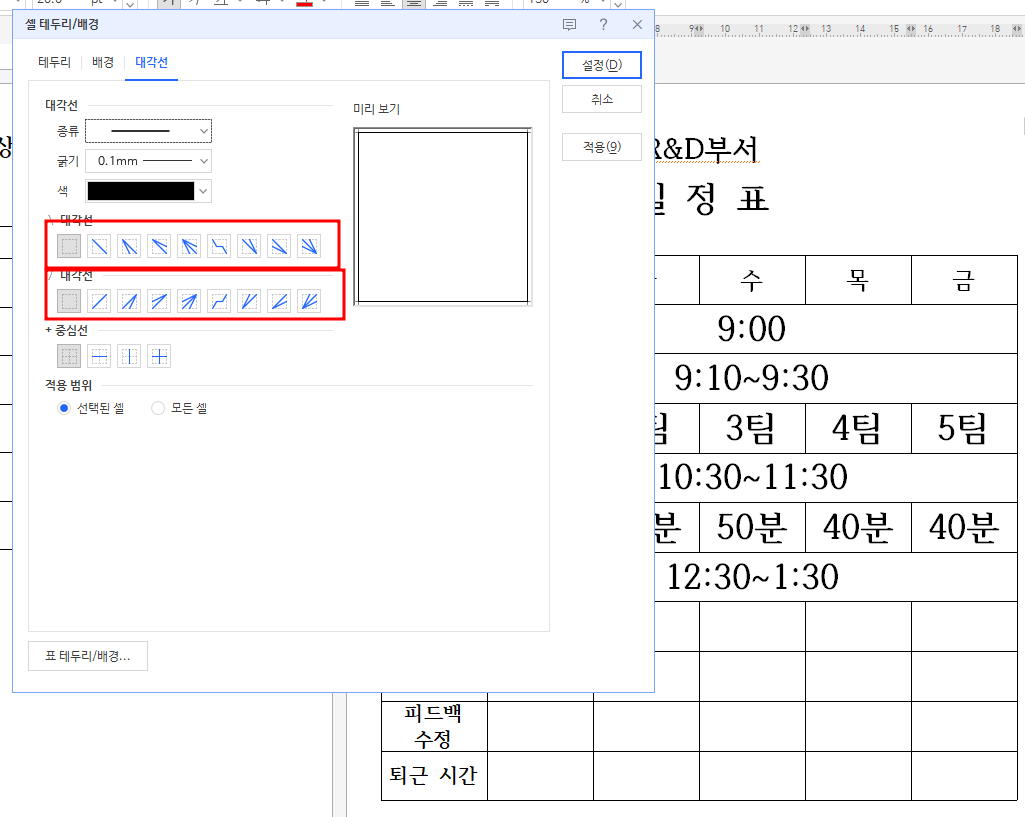The image size is (1025, 817).
Task: Click the black line color swatch
Action: (x=141, y=191)
